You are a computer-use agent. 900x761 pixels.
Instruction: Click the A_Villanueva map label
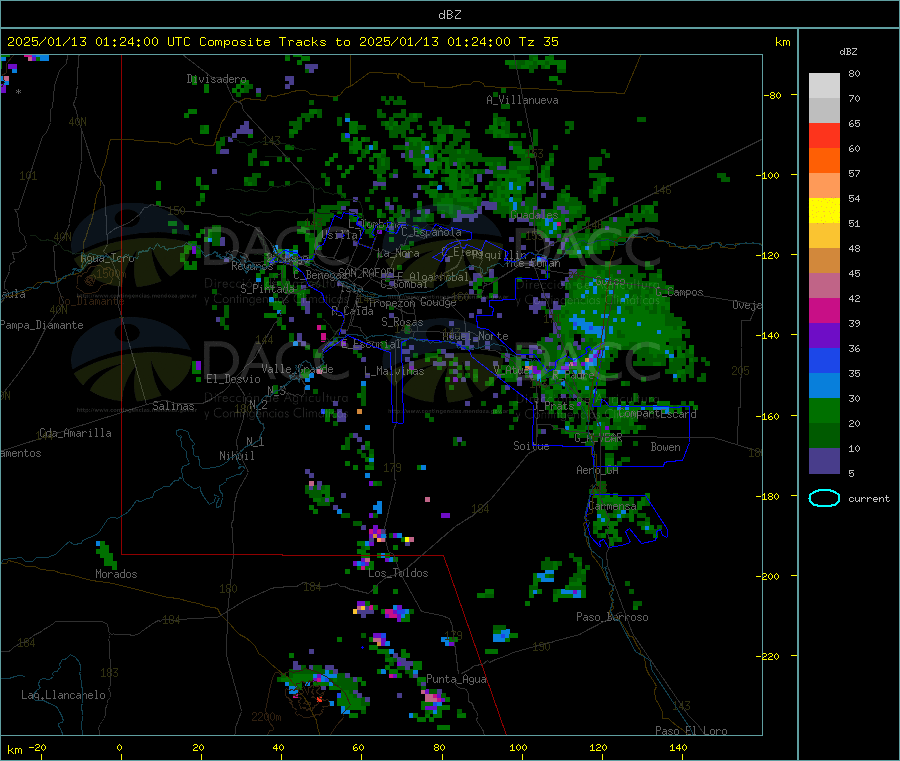(x=522, y=100)
